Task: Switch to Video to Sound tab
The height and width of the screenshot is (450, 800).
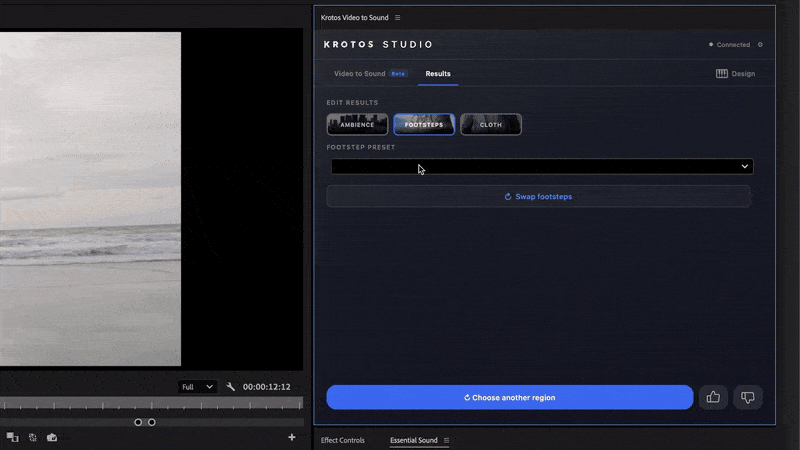Action: (360, 73)
